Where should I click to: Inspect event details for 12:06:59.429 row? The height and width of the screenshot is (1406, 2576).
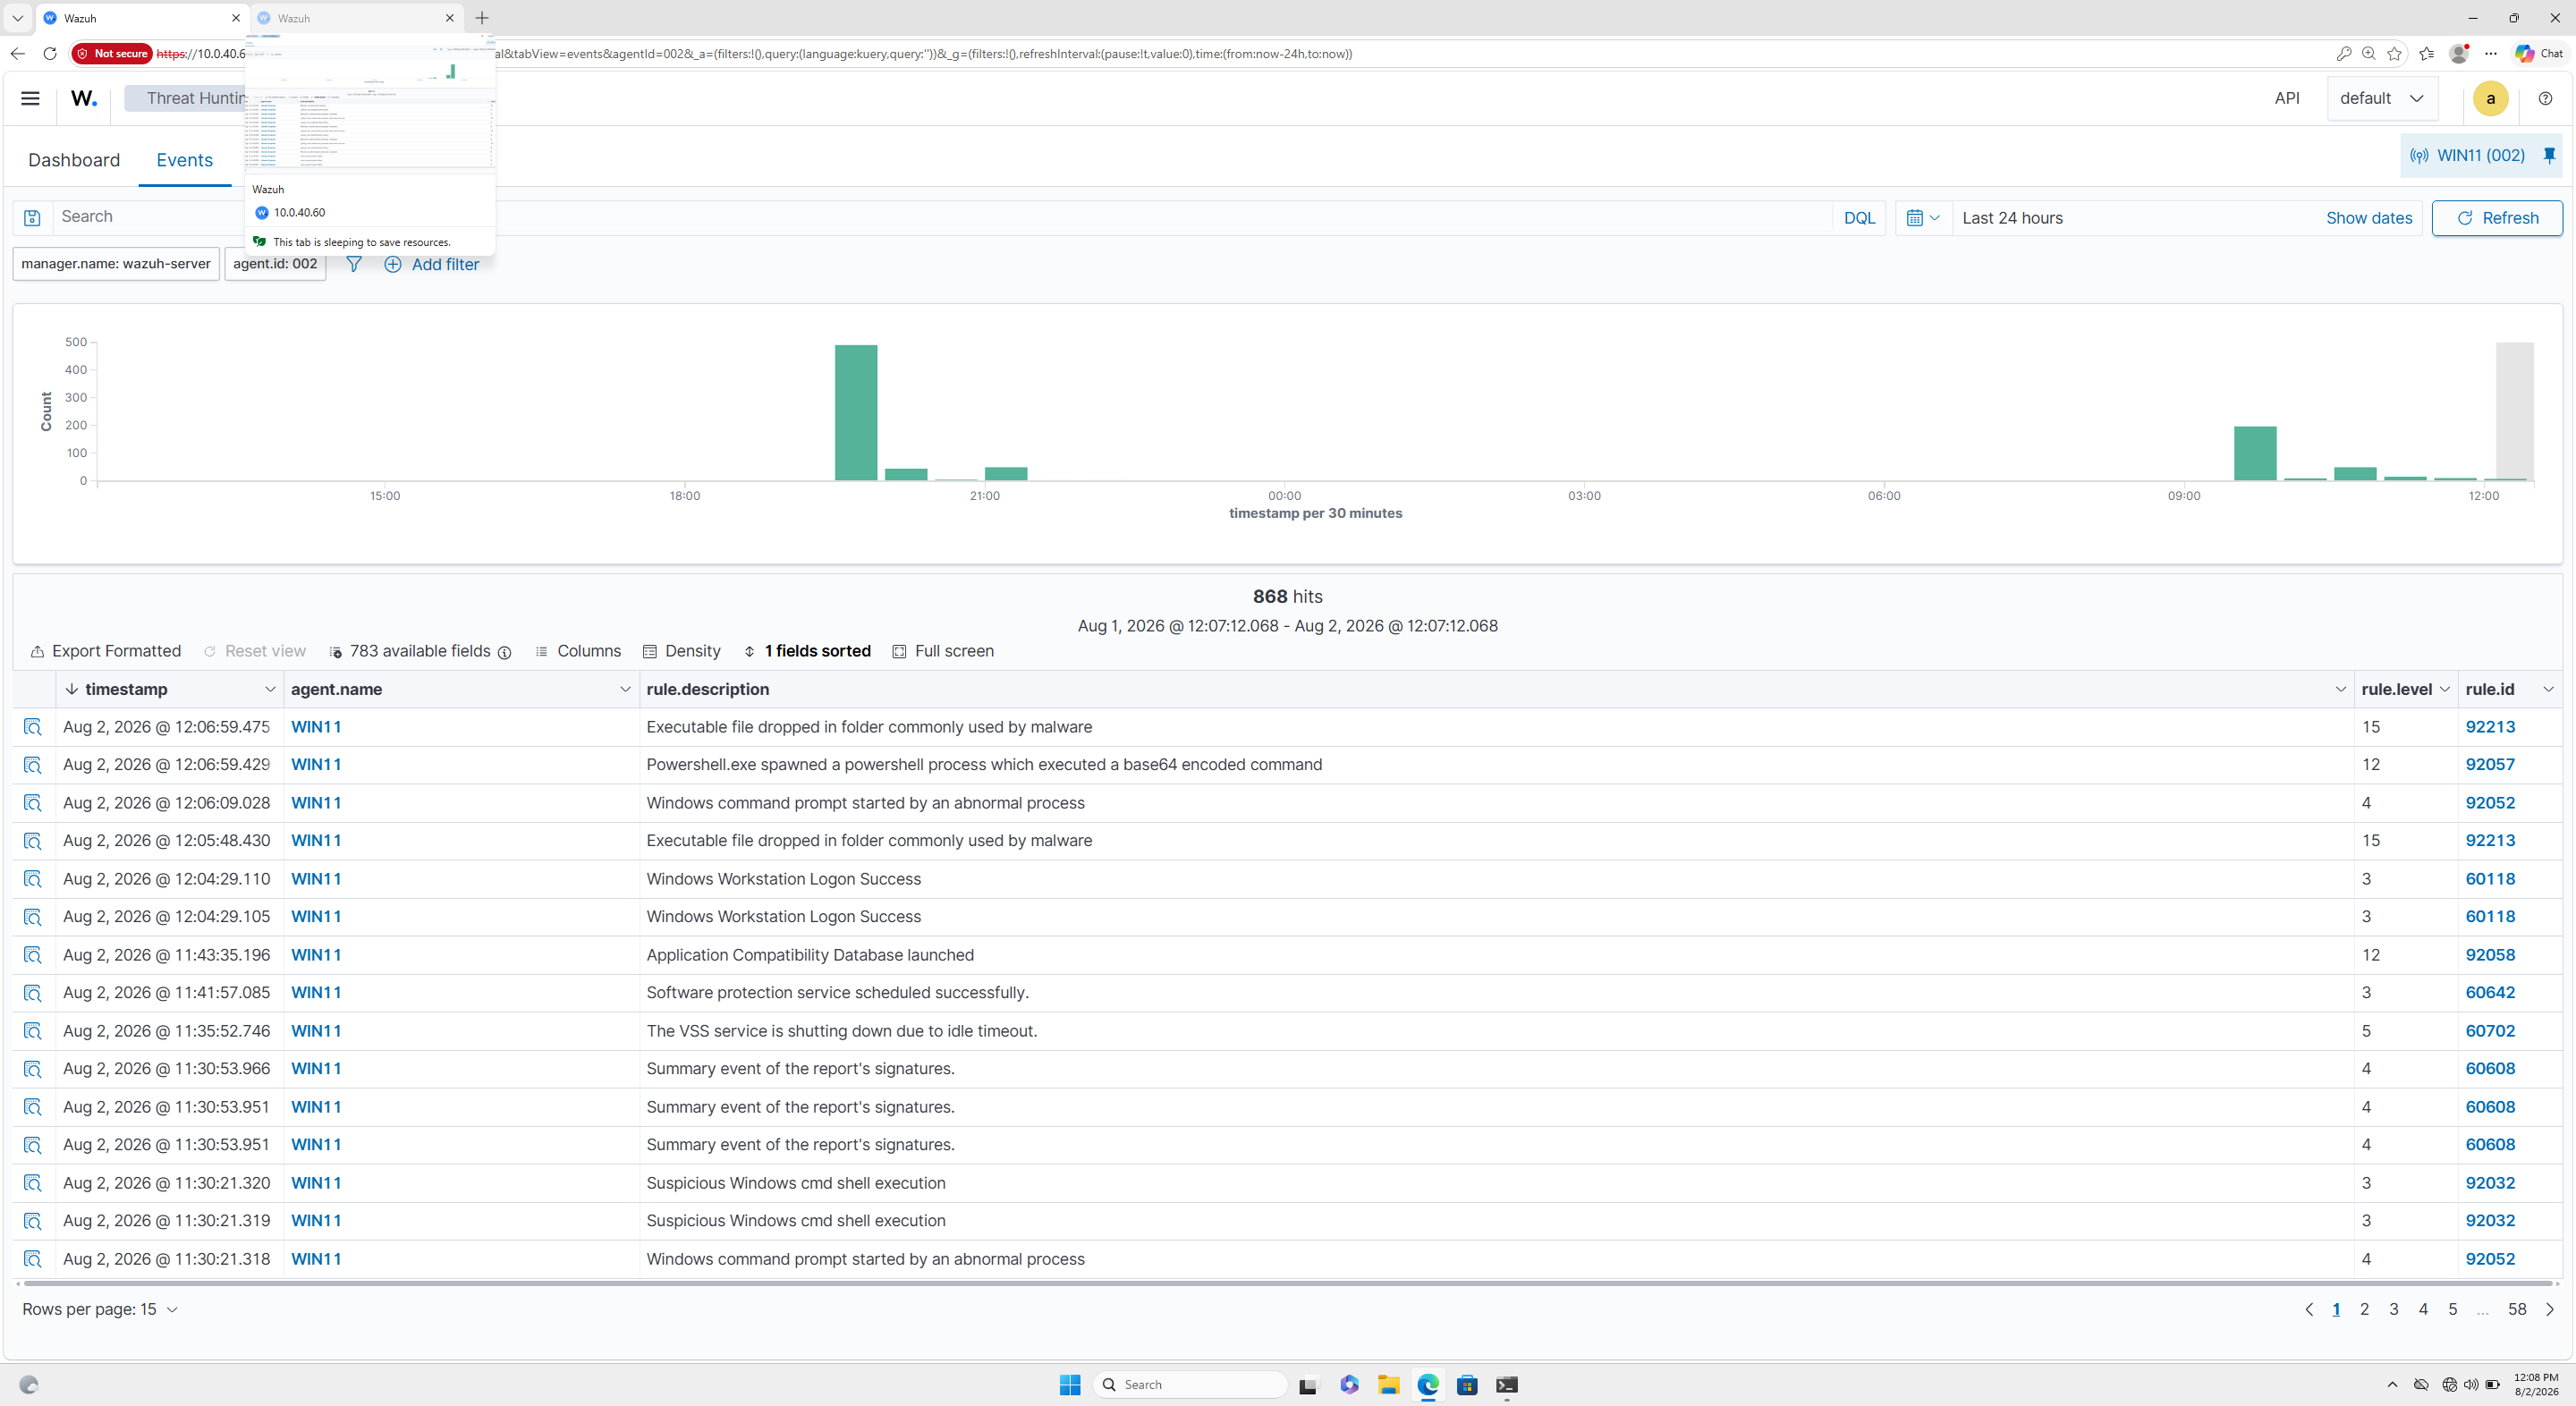(33, 765)
